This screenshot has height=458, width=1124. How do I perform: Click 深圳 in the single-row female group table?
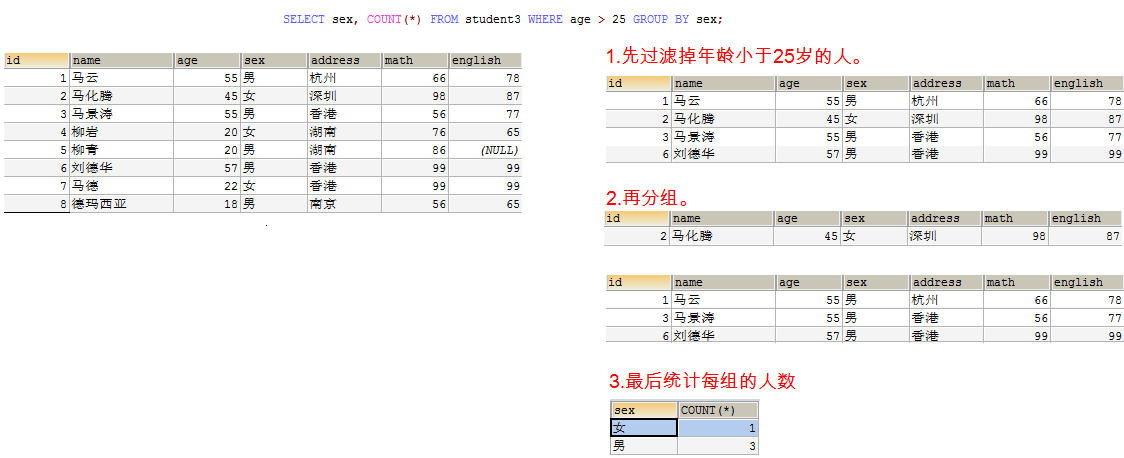943,236
